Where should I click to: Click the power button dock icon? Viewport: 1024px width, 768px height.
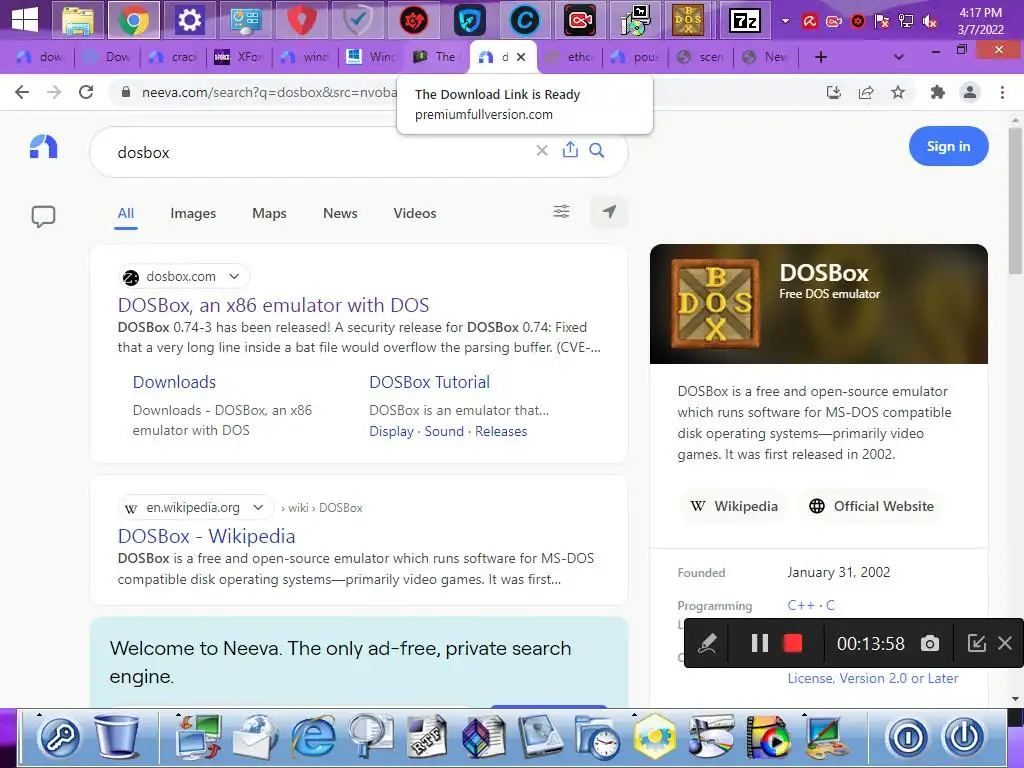[964, 738]
